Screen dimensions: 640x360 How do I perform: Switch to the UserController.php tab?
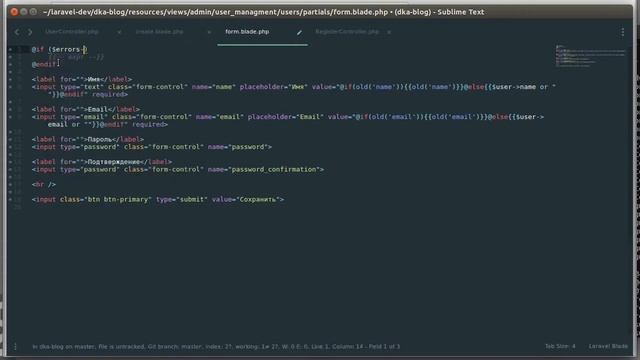tap(72, 31)
